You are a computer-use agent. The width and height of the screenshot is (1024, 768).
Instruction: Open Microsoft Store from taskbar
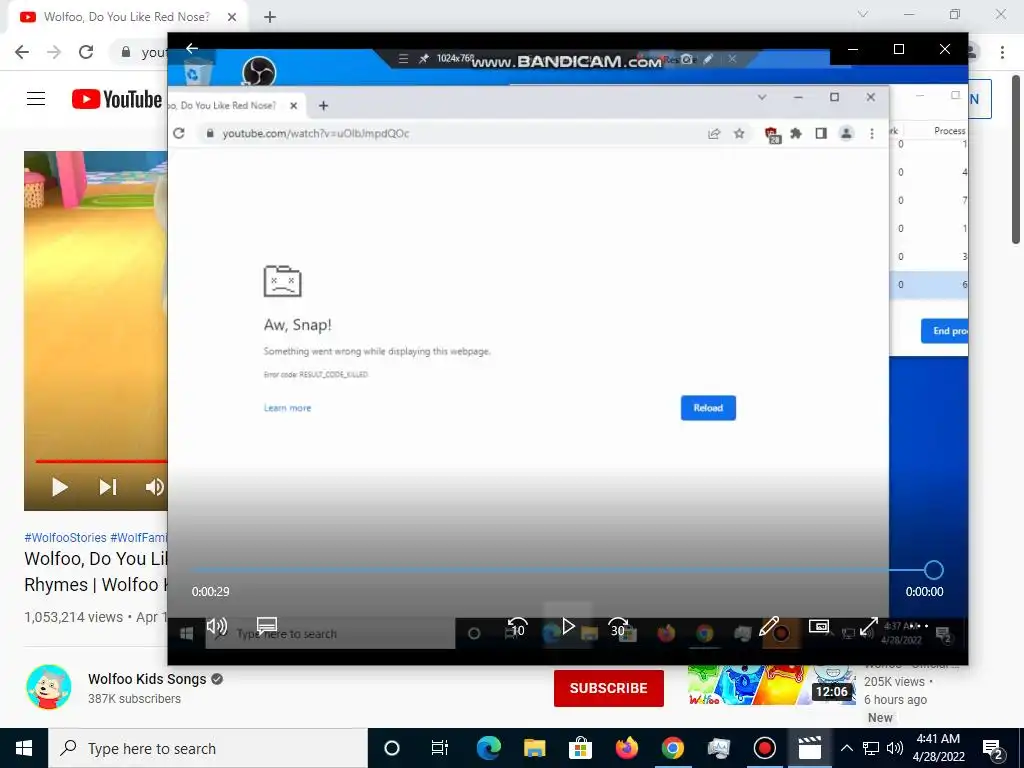(x=580, y=748)
